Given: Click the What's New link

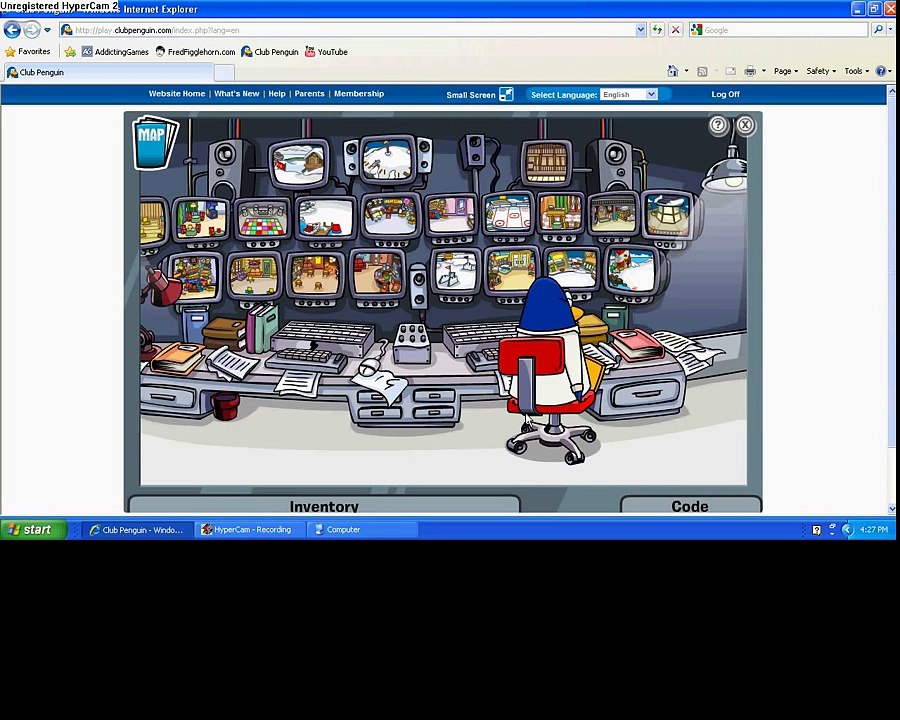Looking at the screenshot, I should 236,94.
